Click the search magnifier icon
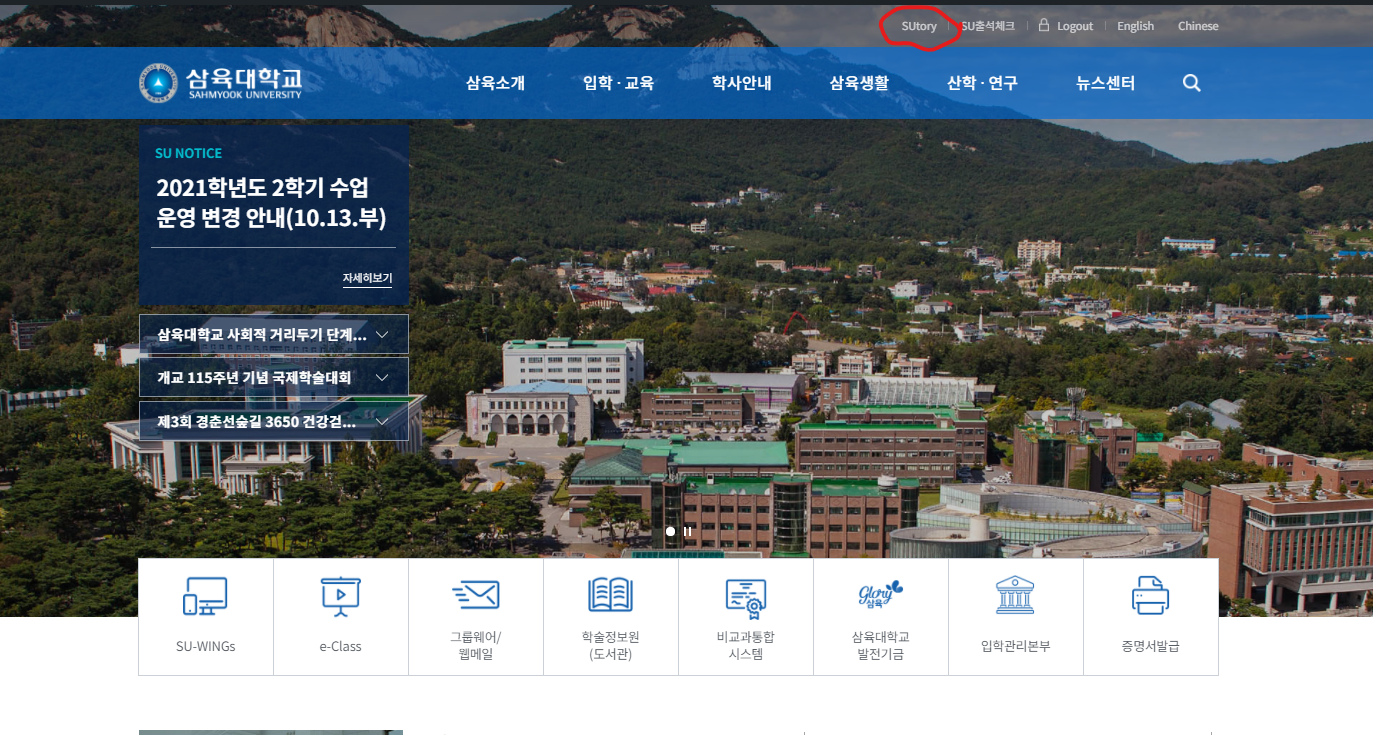The image size is (1373, 735). coord(1191,83)
